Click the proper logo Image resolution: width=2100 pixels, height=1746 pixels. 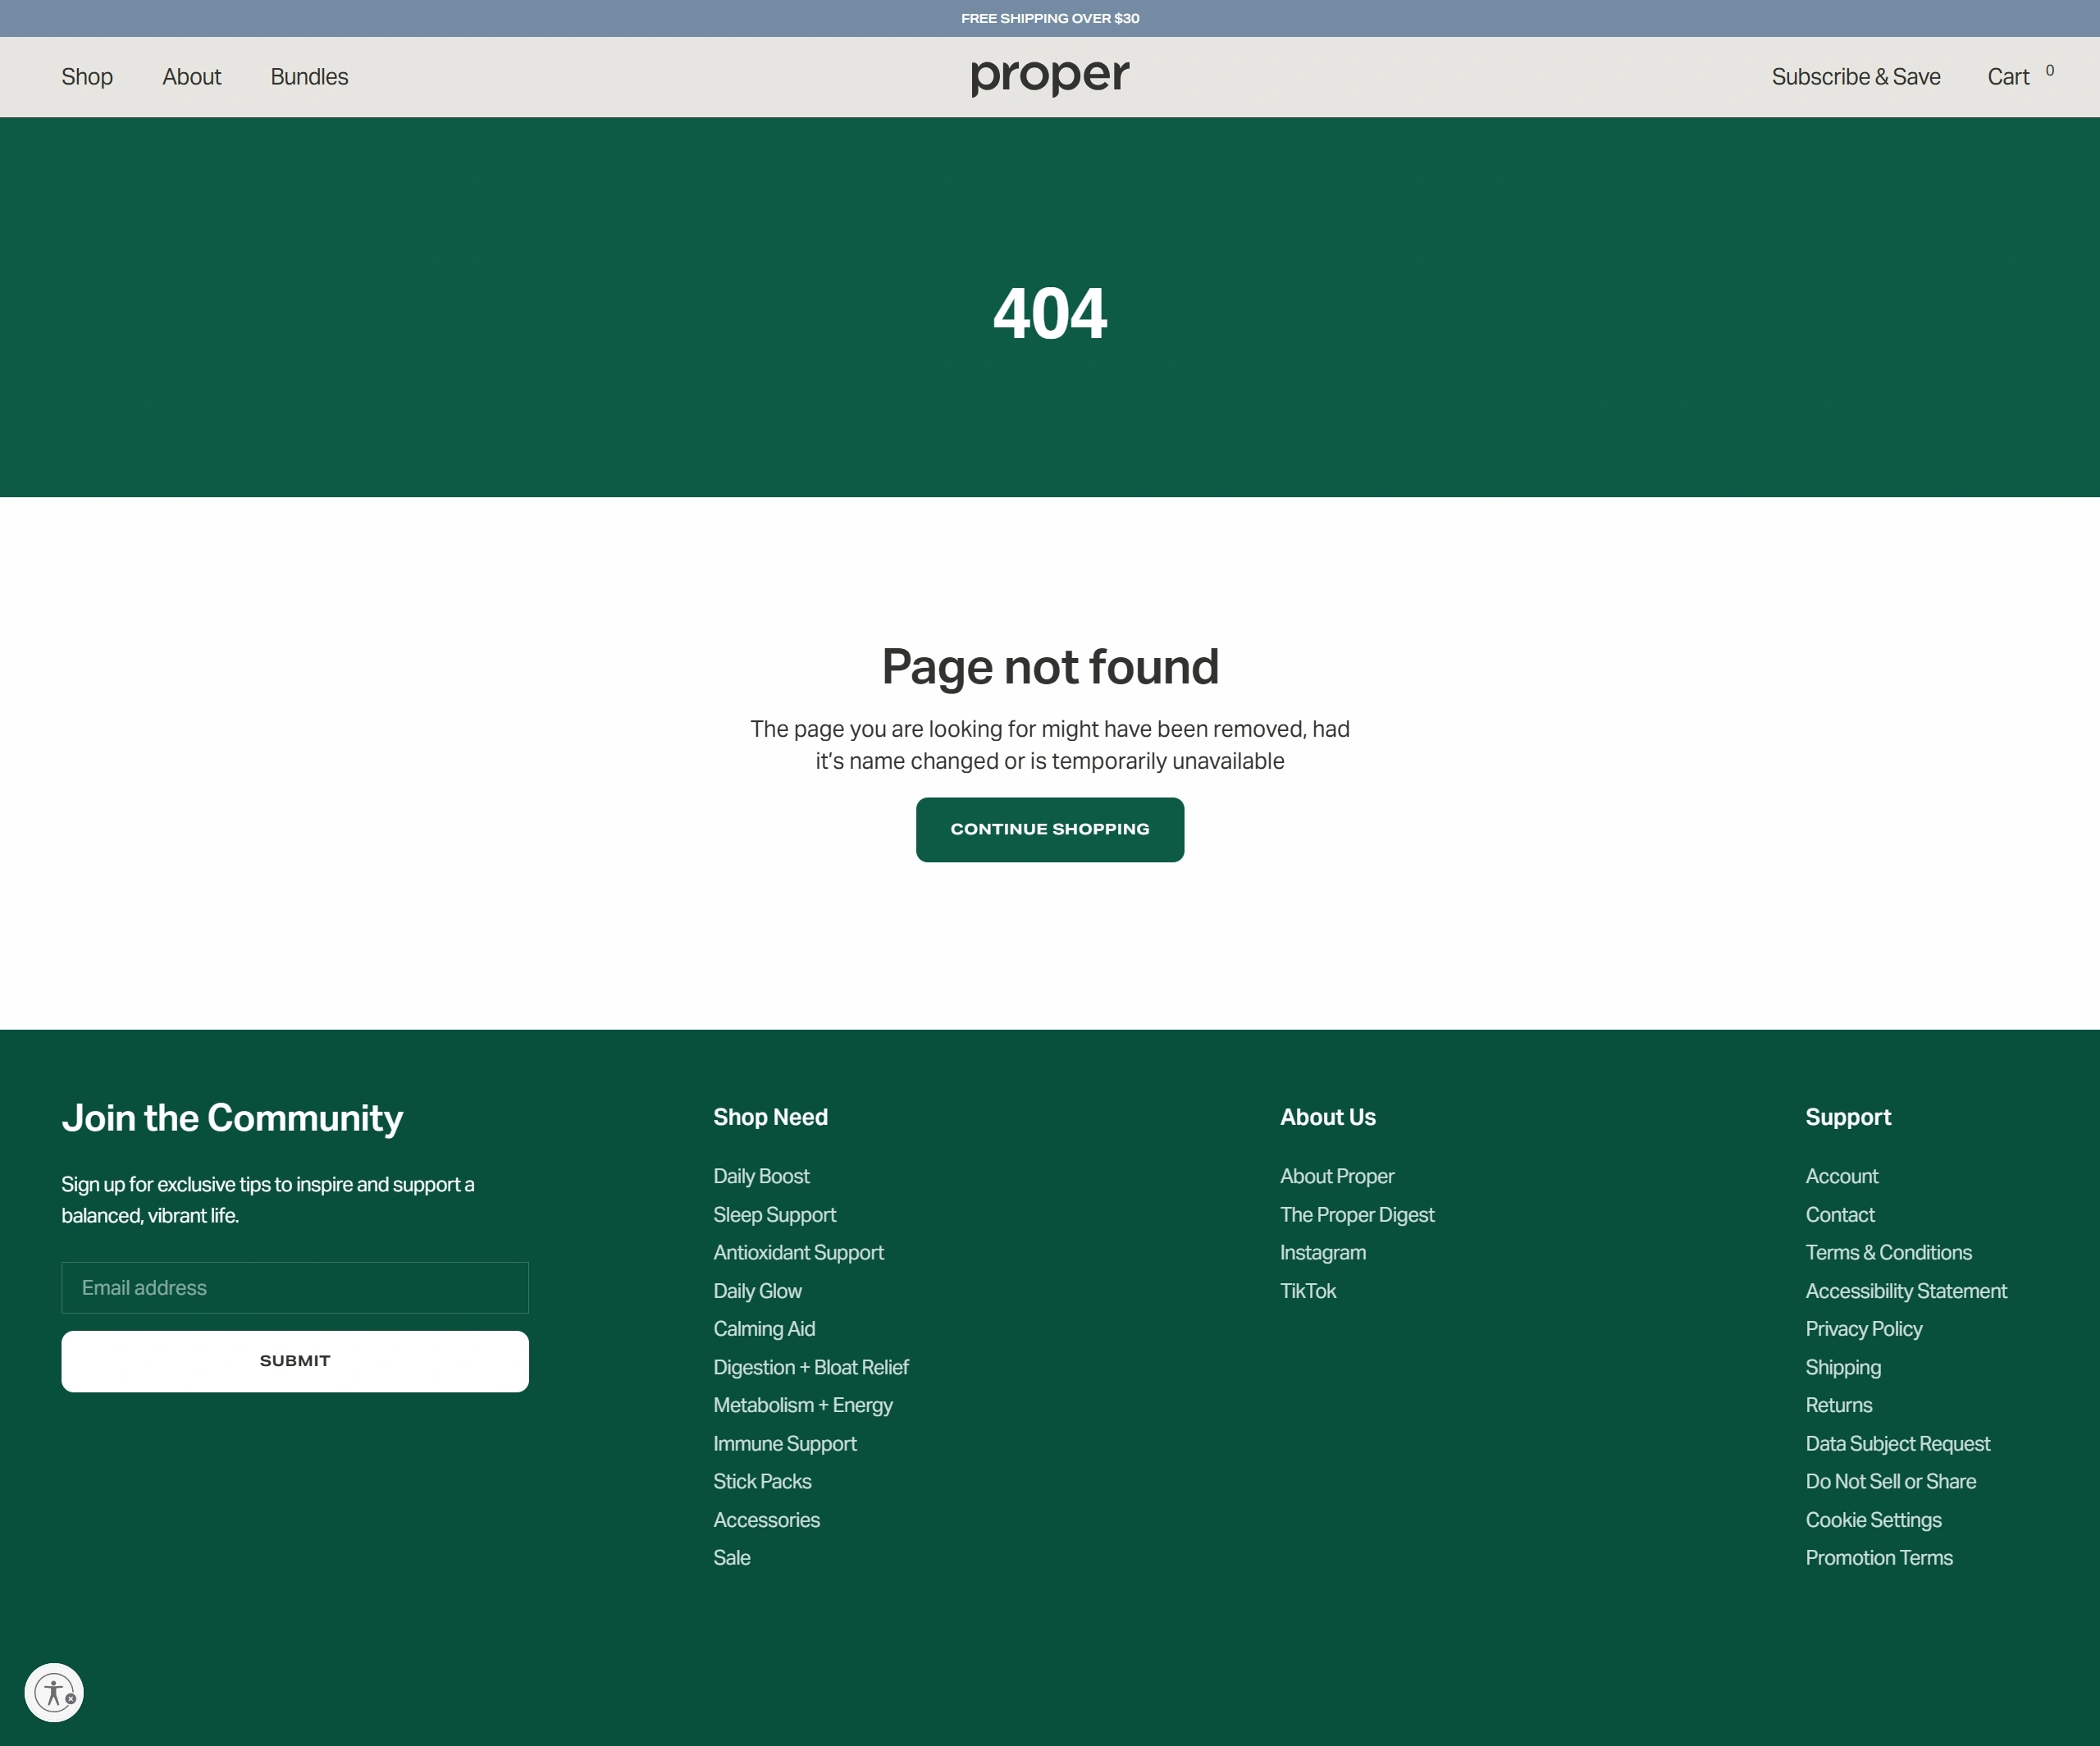(x=1049, y=76)
